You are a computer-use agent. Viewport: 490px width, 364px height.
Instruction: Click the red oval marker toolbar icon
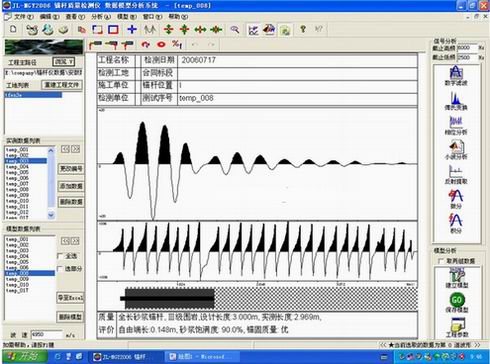click(x=161, y=44)
